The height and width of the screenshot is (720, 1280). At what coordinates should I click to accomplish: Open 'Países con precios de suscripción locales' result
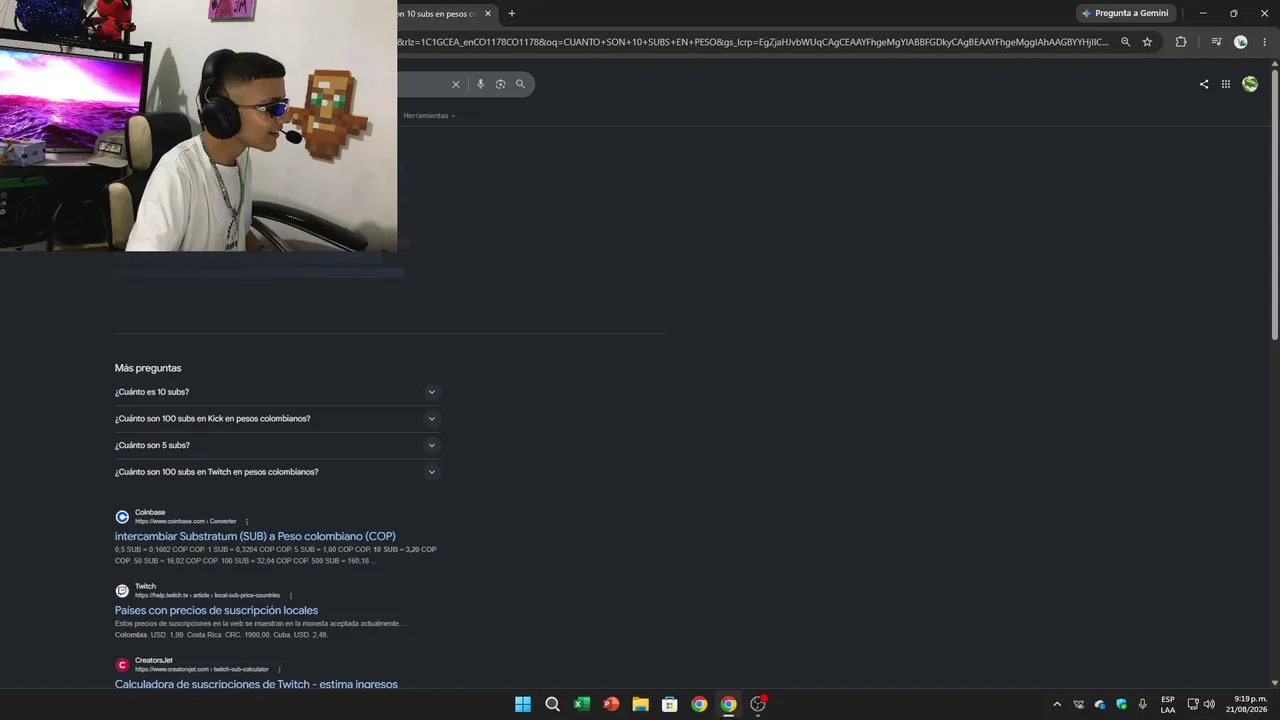(216, 611)
